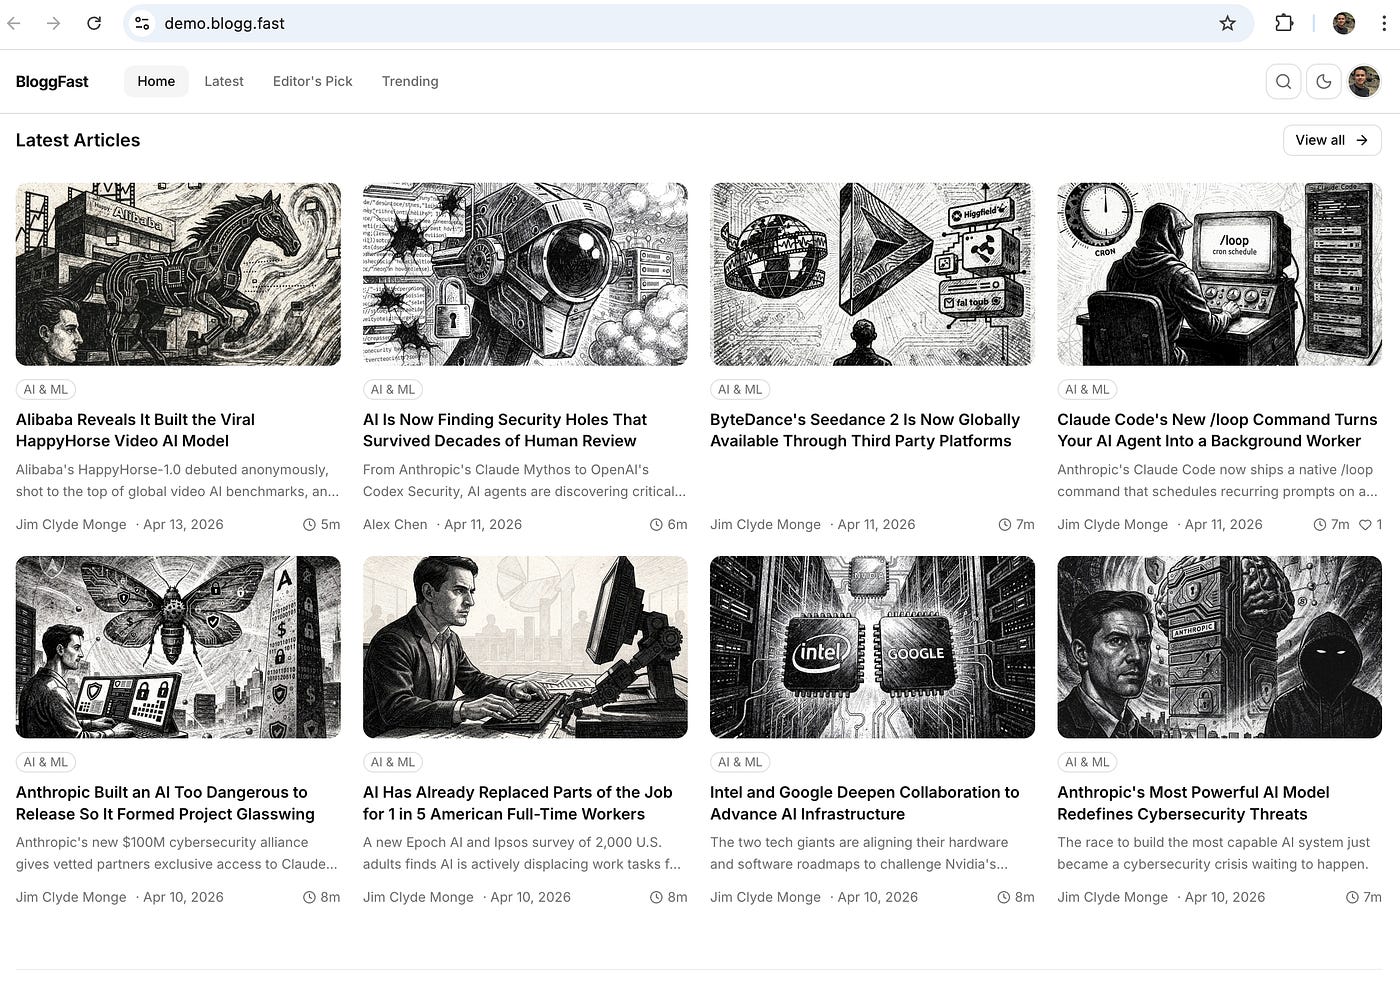Open the ByteDance Seedance 2 article thumbnail
This screenshot has width=1400, height=981.
click(x=871, y=274)
